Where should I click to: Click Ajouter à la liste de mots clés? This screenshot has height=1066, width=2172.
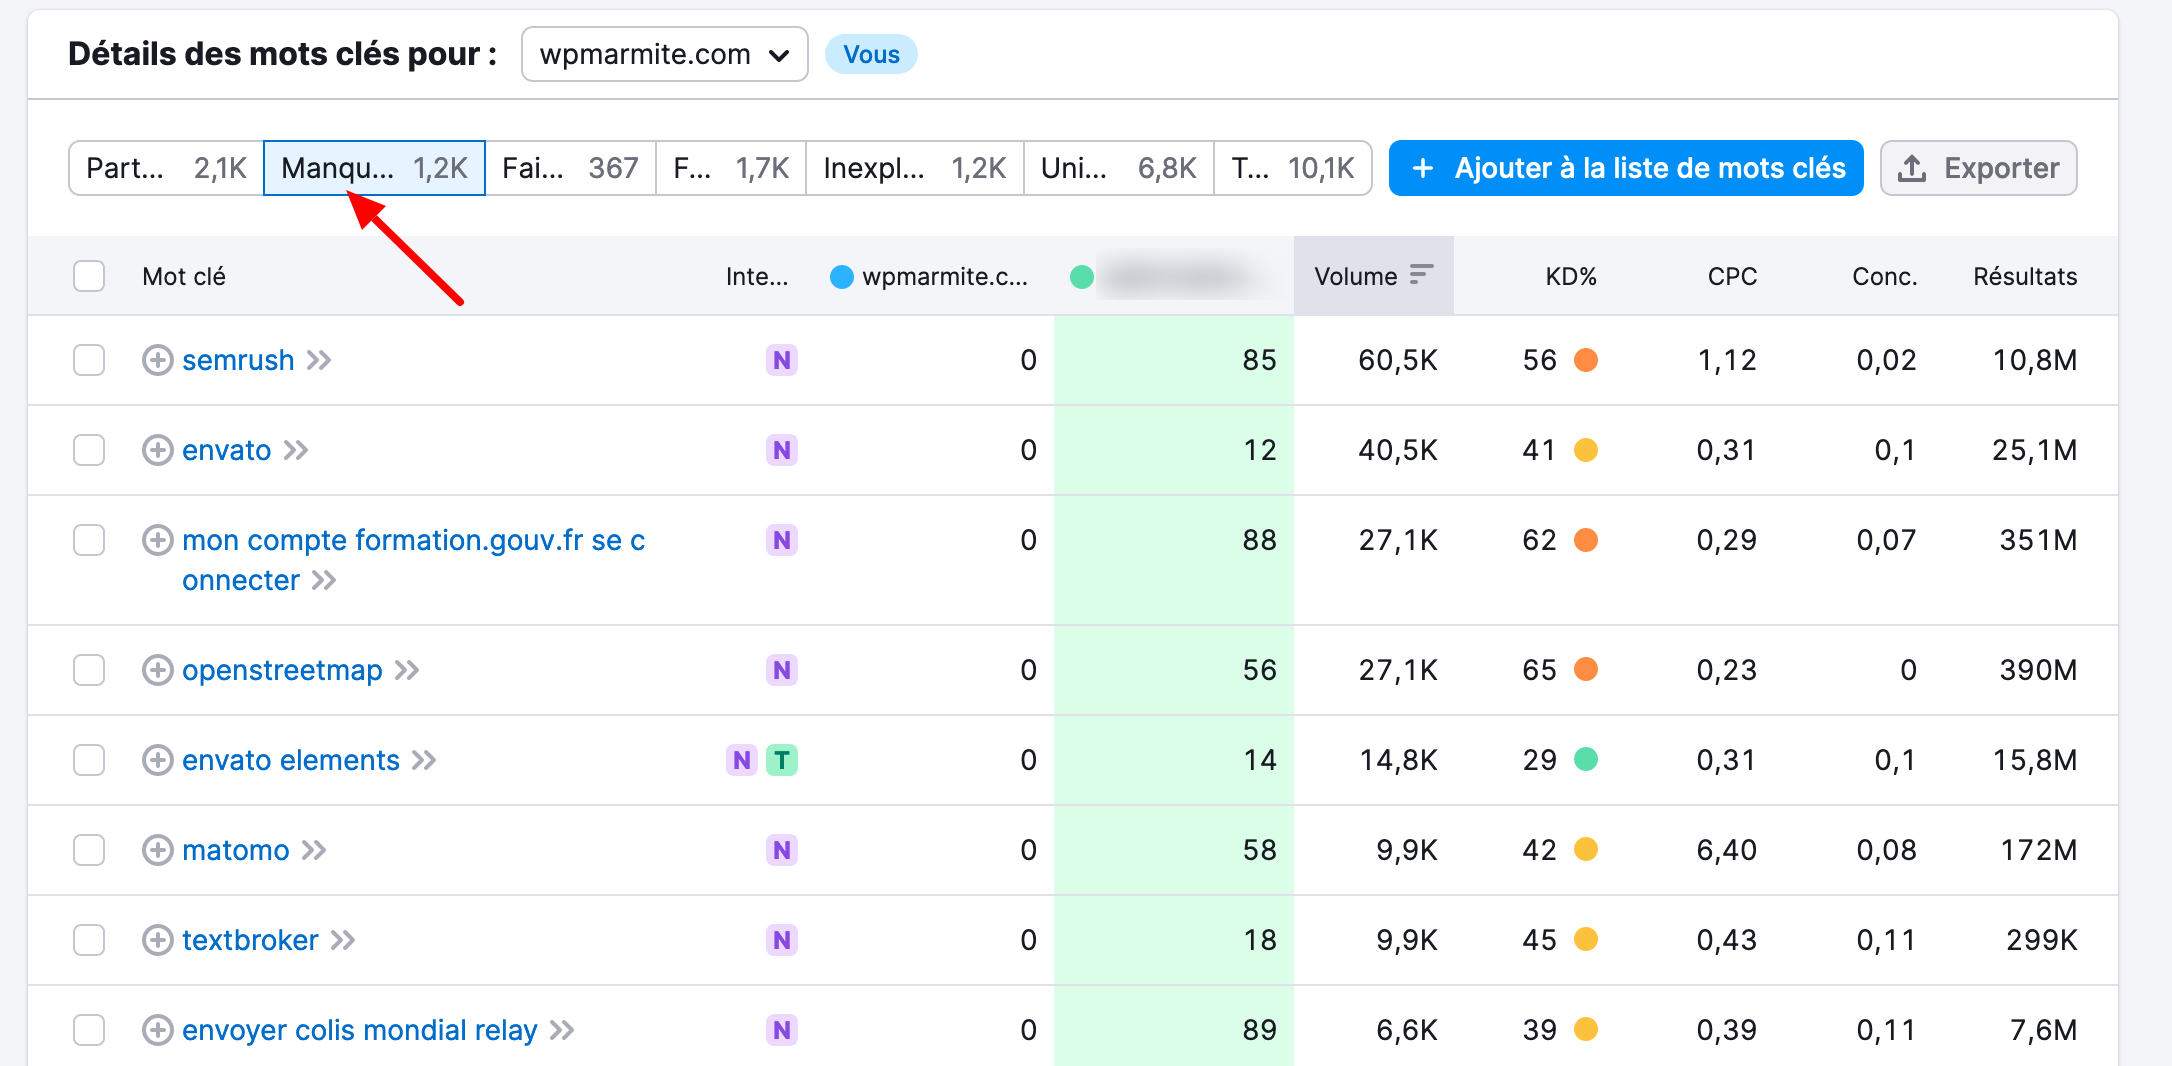pos(1626,168)
